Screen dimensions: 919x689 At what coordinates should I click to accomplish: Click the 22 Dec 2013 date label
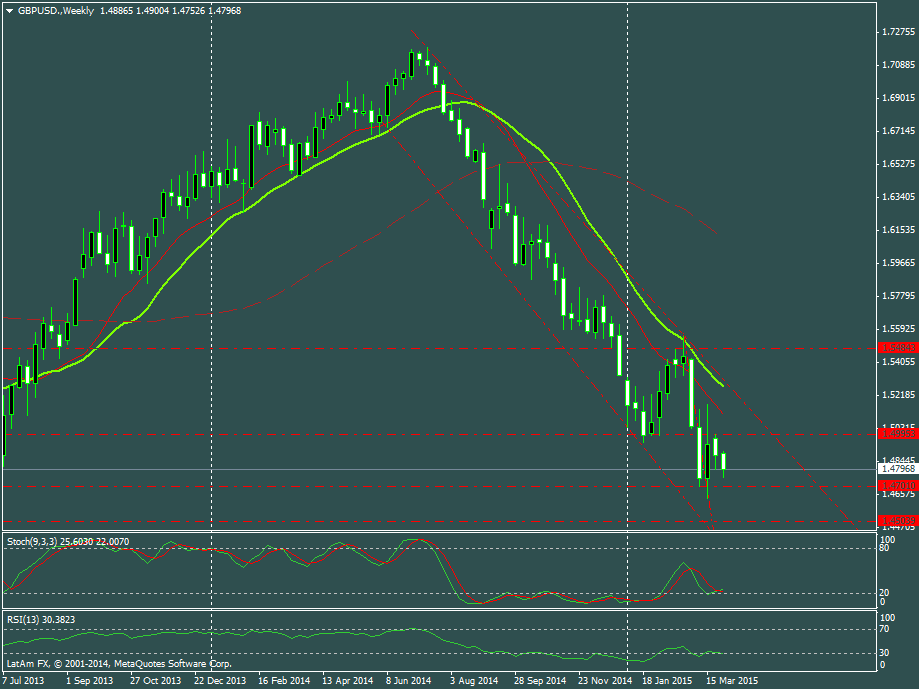click(219, 680)
